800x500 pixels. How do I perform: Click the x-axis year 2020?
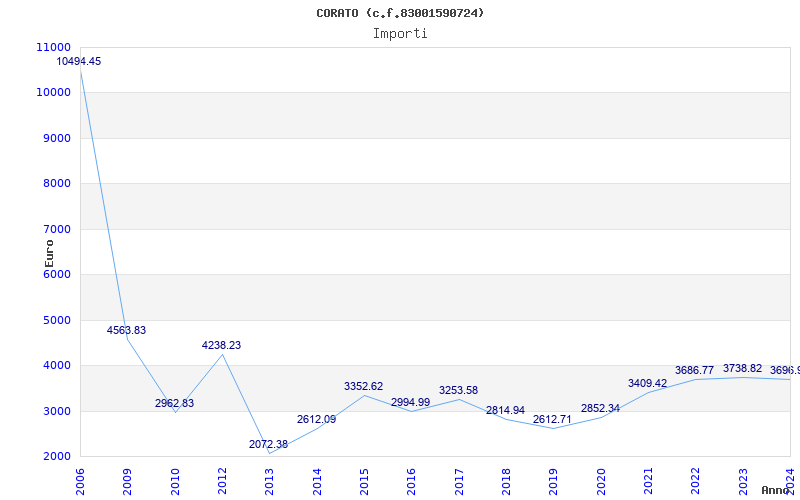tap(601, 482)
